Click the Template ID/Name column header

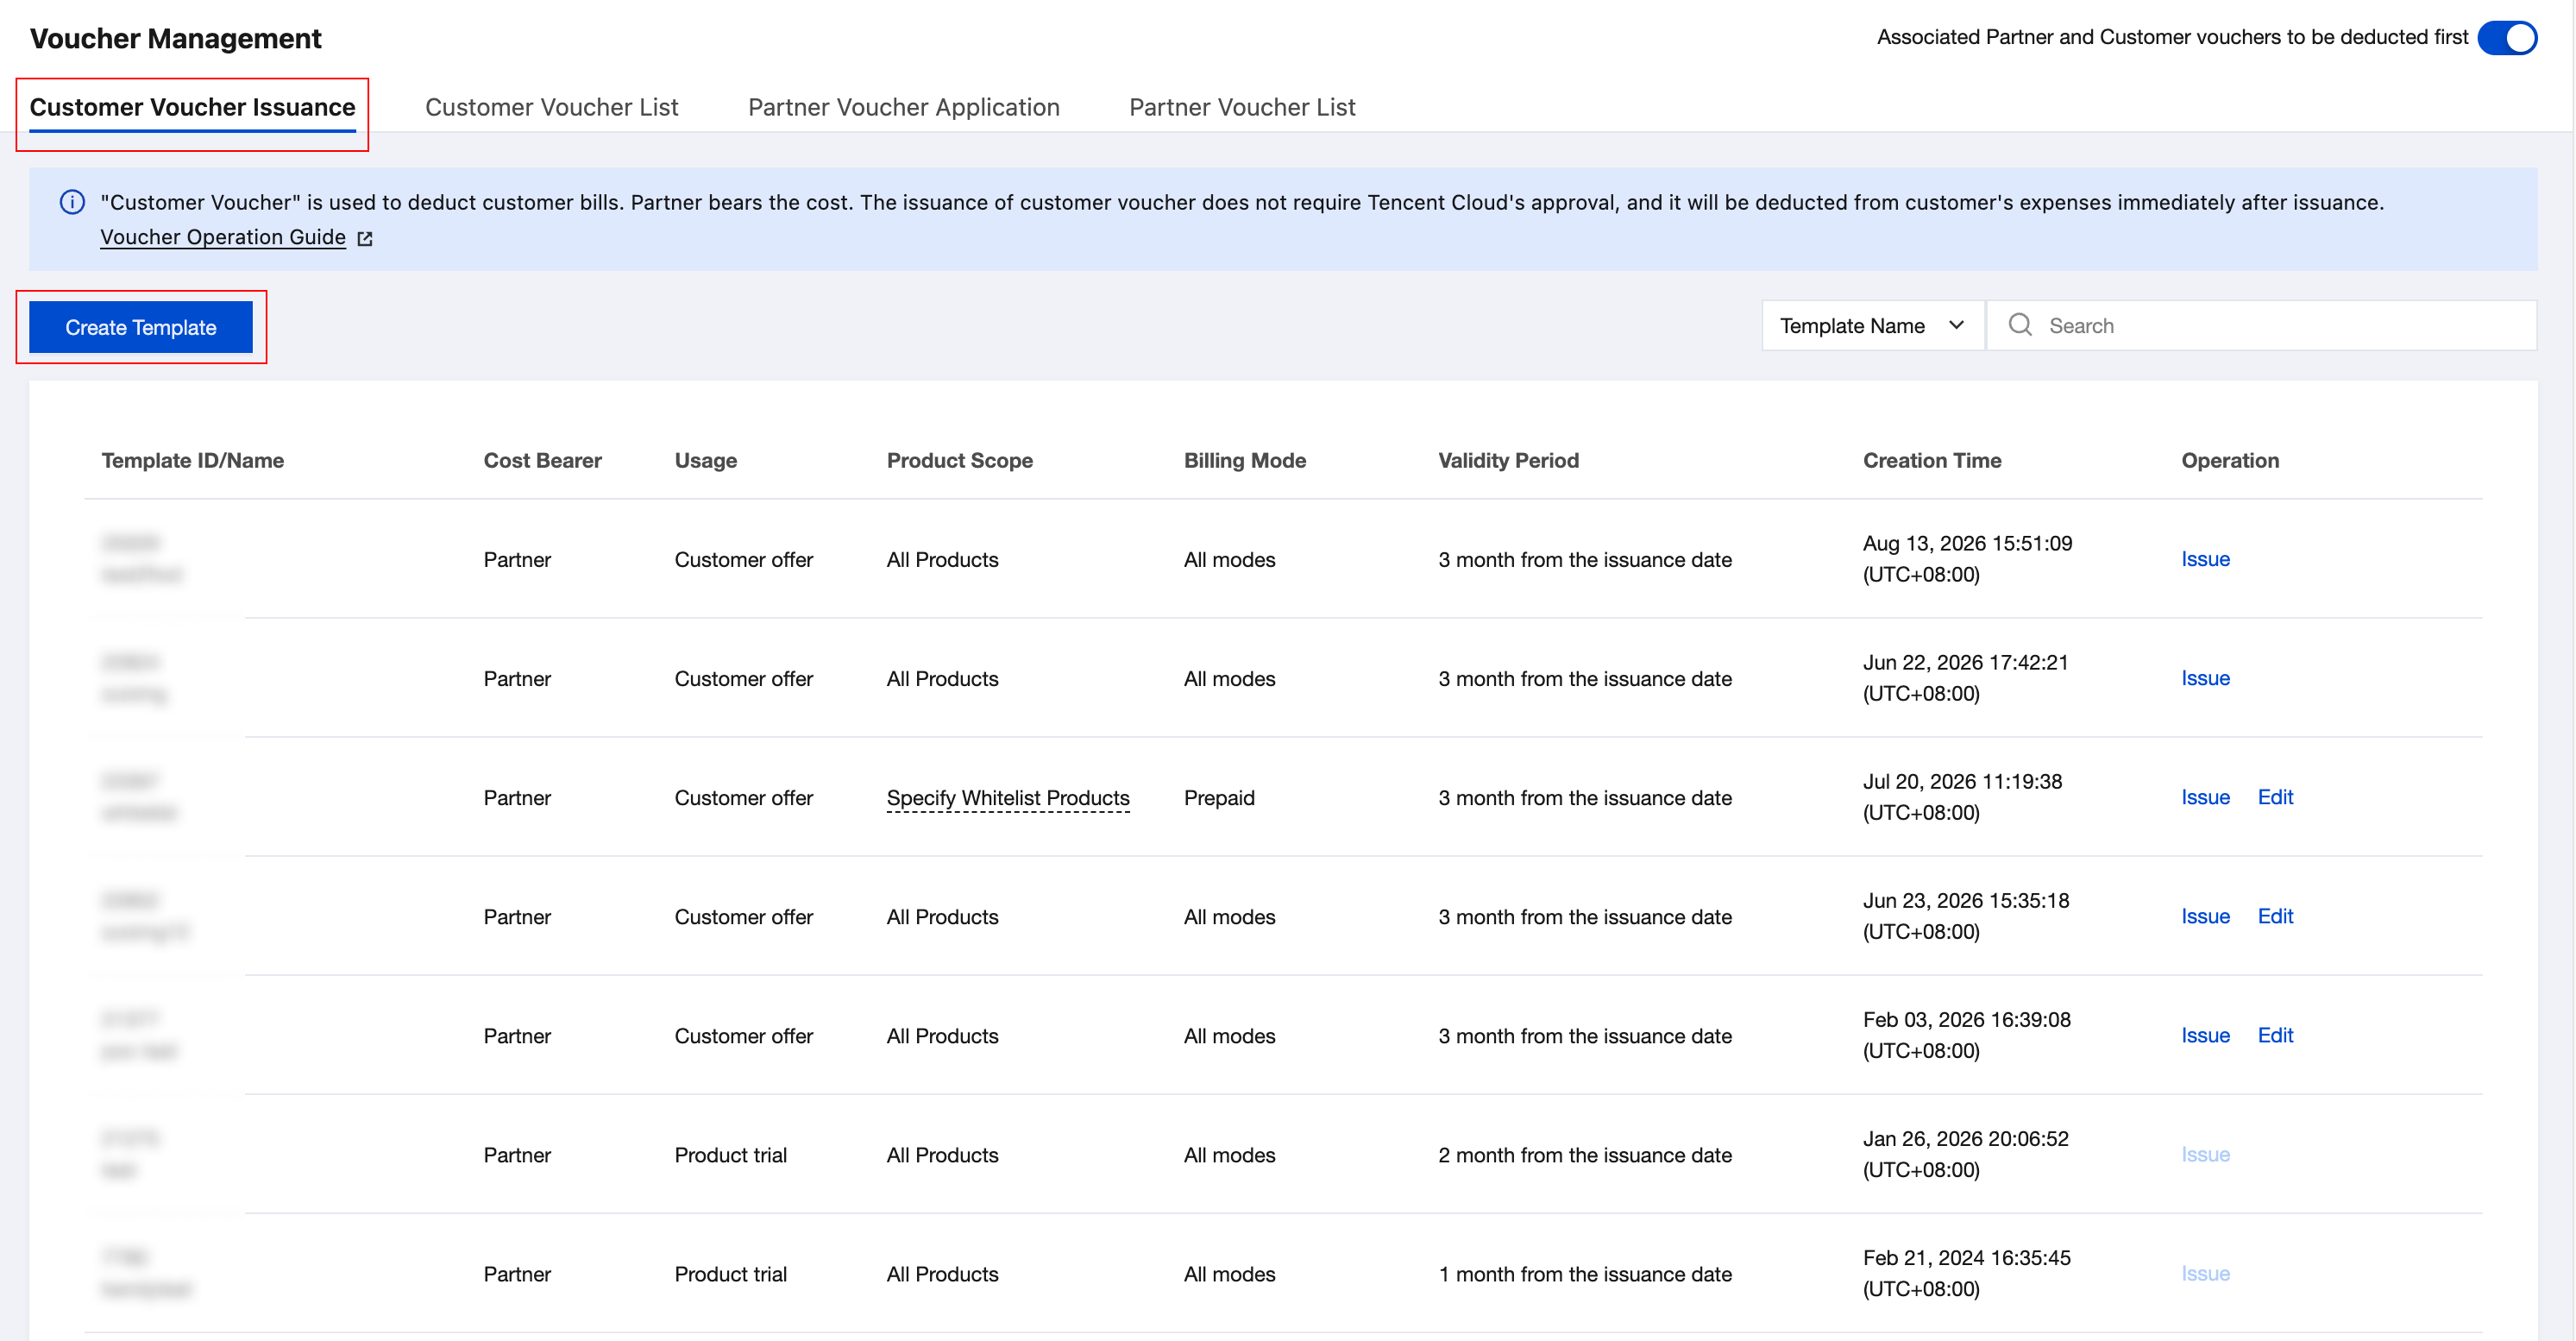193,460
